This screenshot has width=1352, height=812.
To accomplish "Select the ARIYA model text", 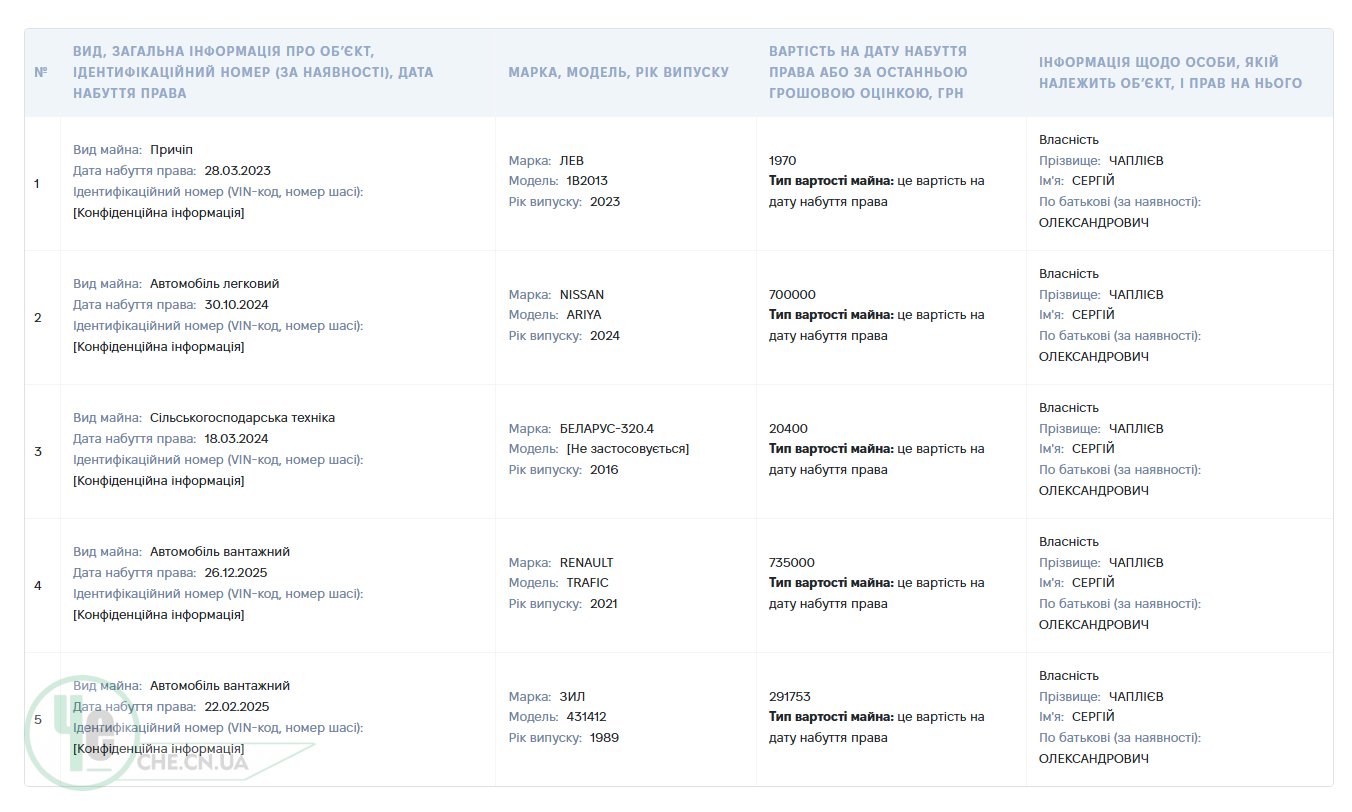I will tap(585, 314).
